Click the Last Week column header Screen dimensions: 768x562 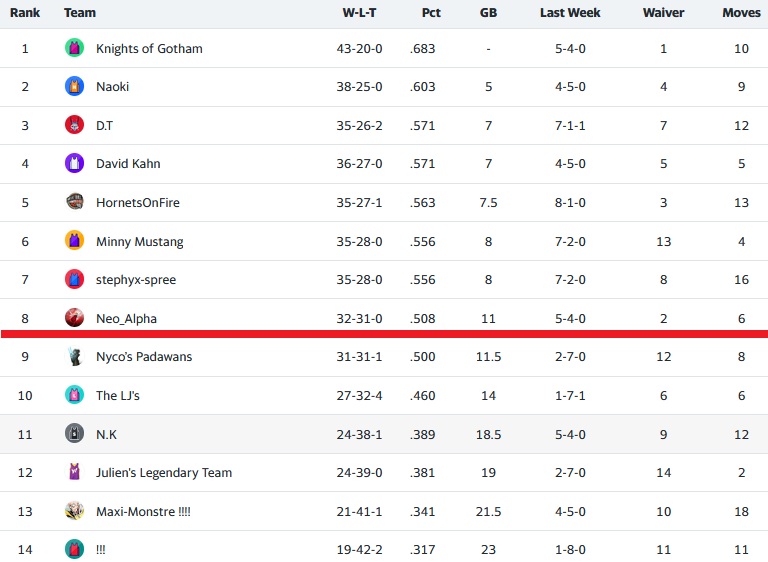tap(570, 13)
